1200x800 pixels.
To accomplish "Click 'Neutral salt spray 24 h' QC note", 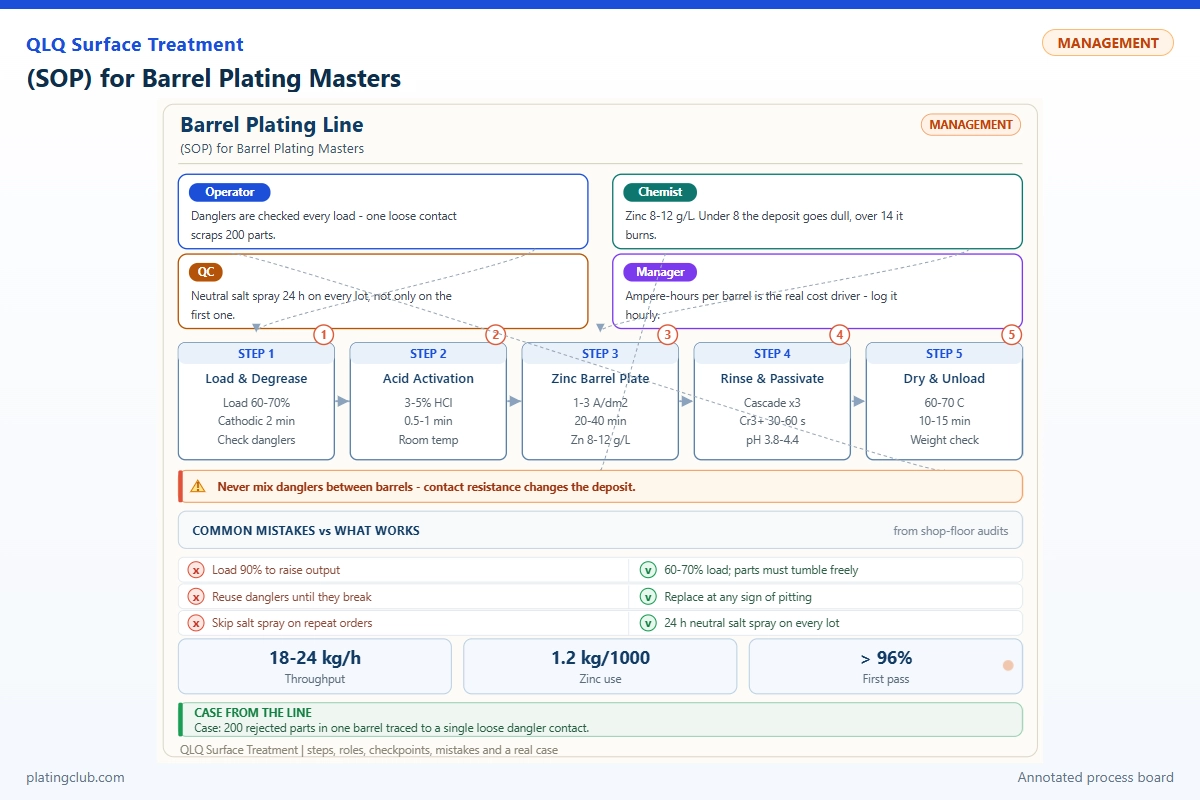I will coord(321,305).
